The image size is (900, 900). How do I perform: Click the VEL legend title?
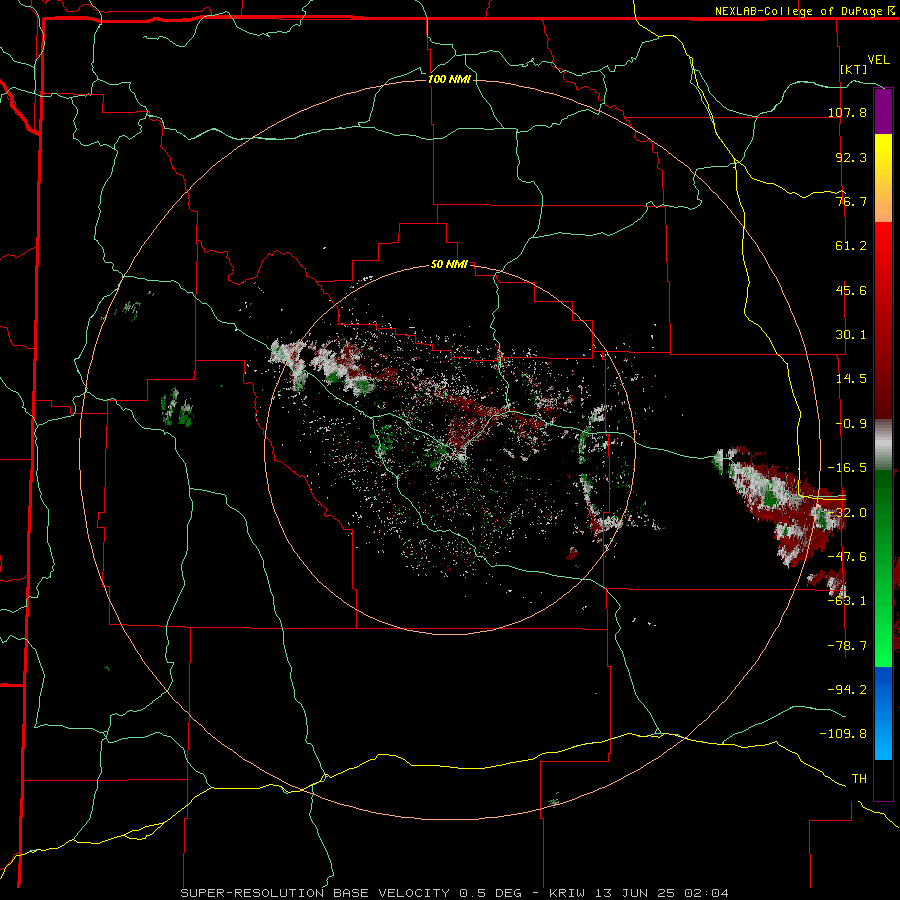(878, 59)
